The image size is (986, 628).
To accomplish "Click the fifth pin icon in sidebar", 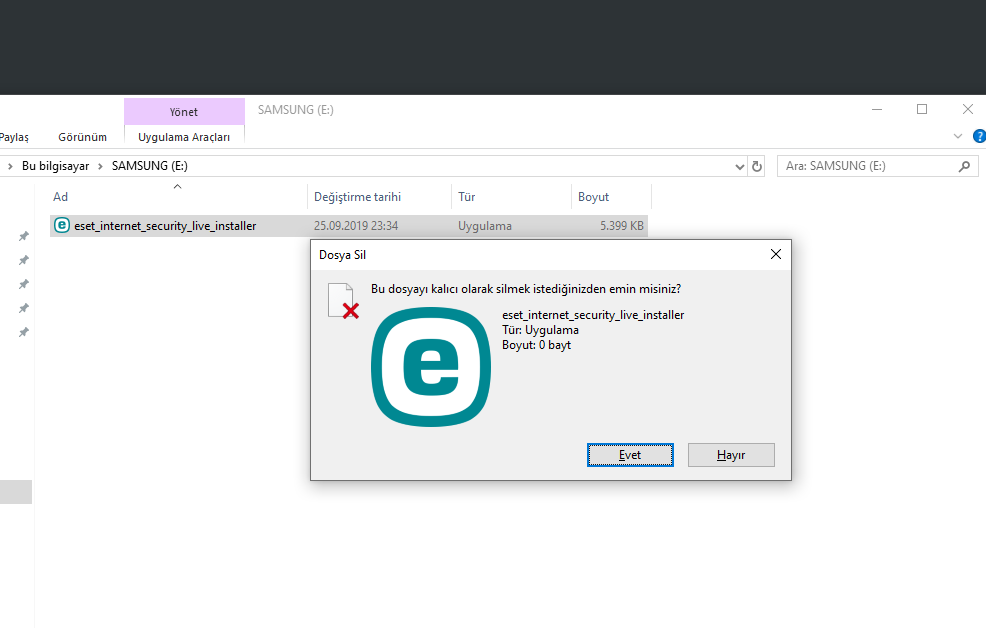I will tap(24, 332).
